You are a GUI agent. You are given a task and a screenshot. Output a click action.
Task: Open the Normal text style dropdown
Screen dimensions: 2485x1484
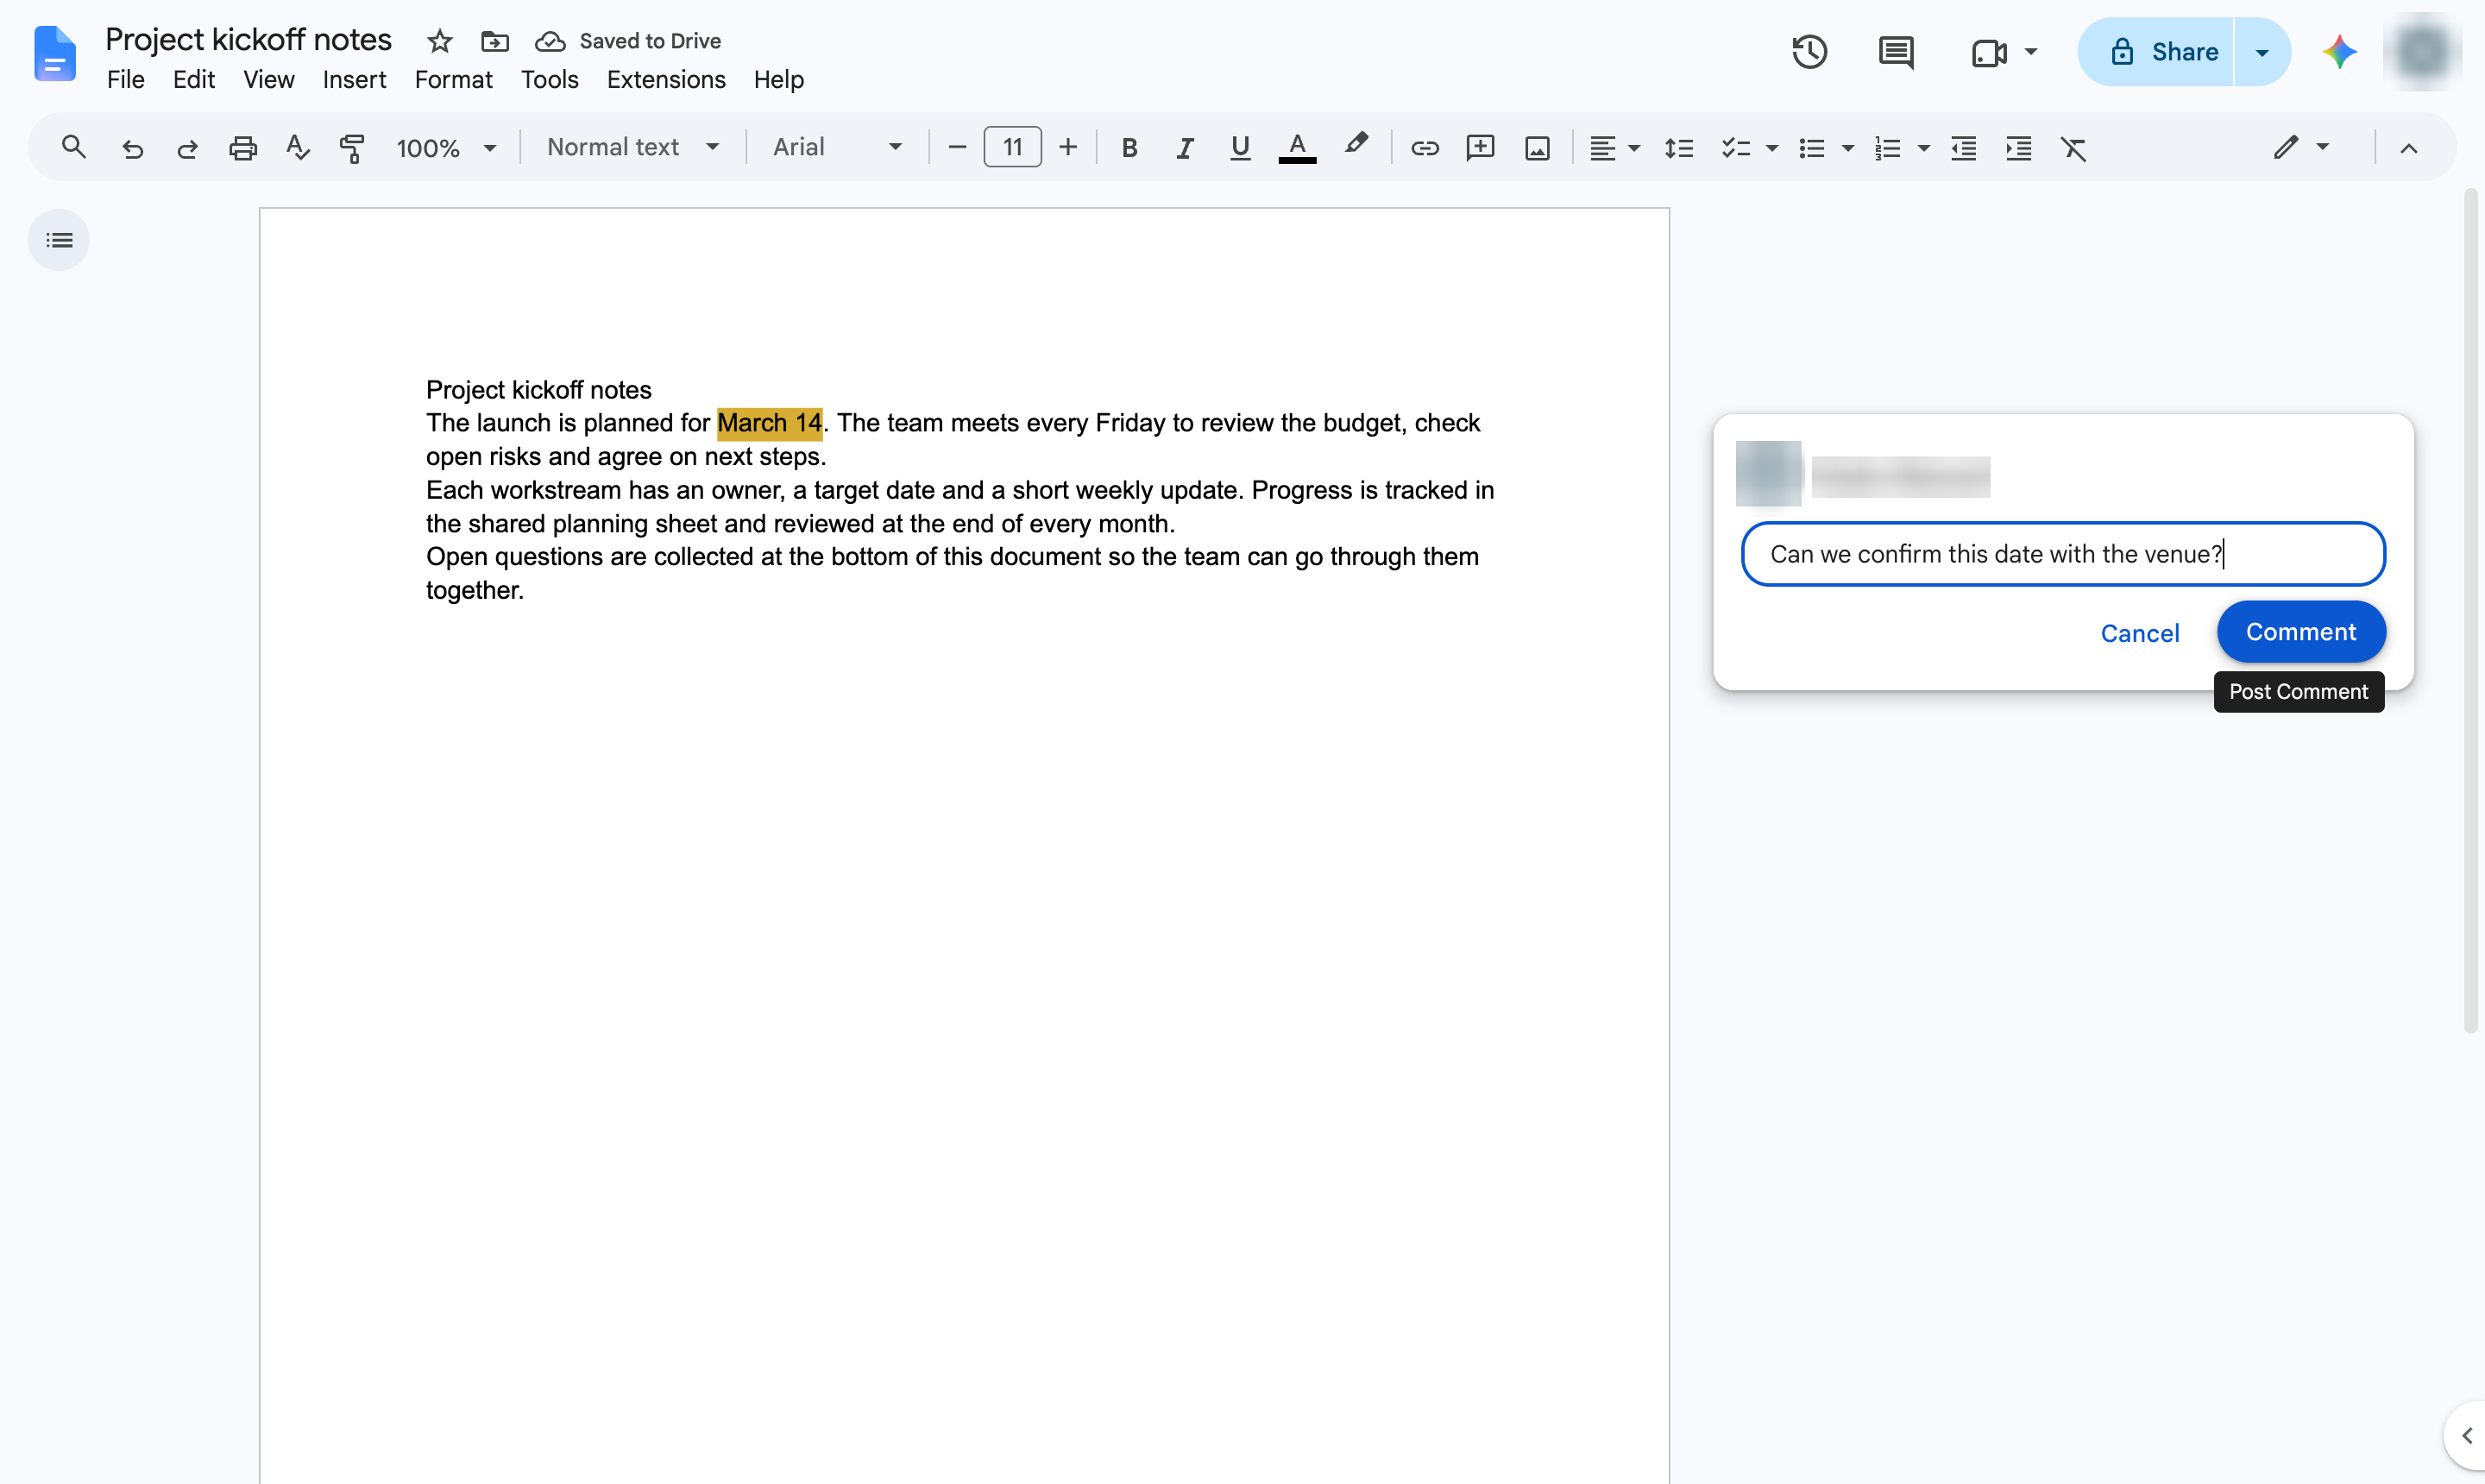click(x=633, y=148)
